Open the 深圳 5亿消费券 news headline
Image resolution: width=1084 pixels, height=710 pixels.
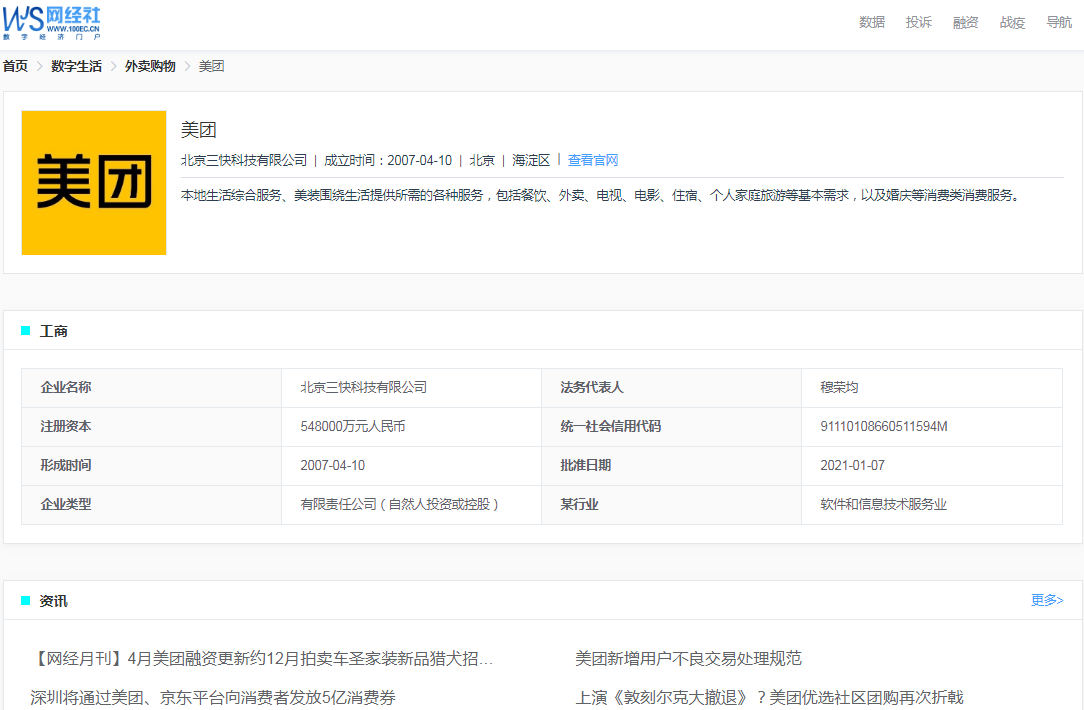tap(213, 698)
